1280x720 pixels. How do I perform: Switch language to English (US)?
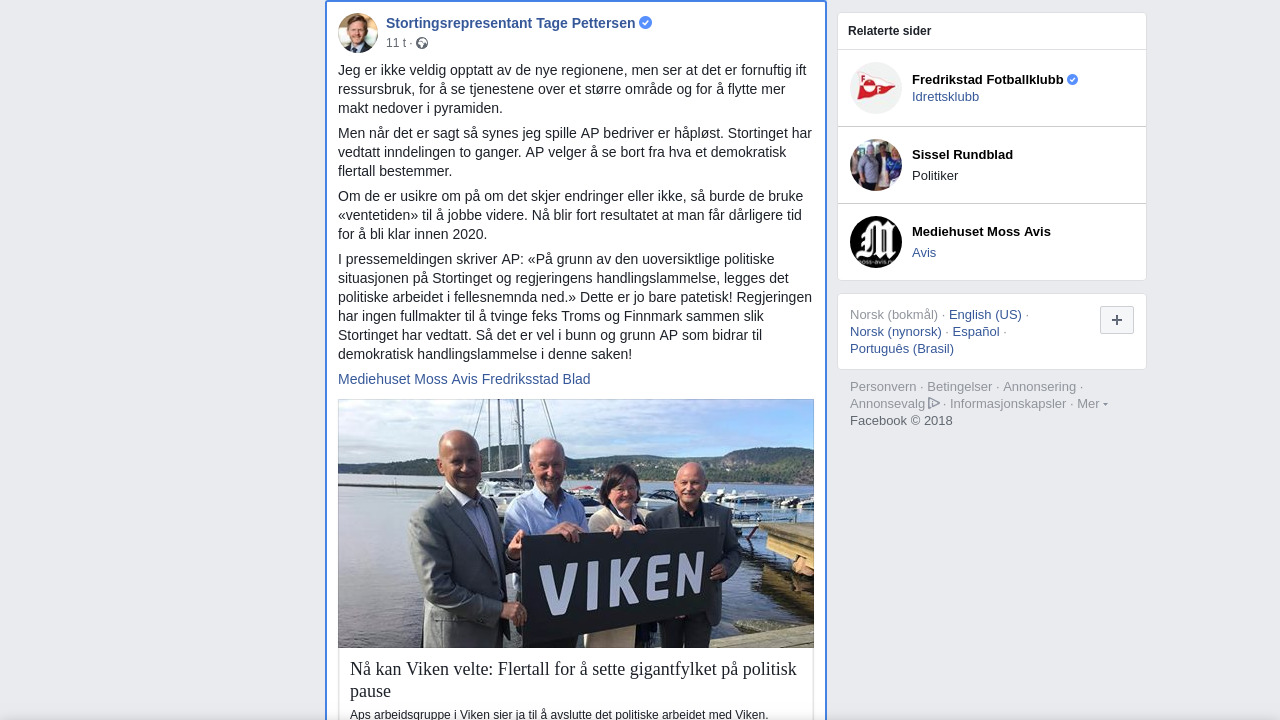point(985,314)
